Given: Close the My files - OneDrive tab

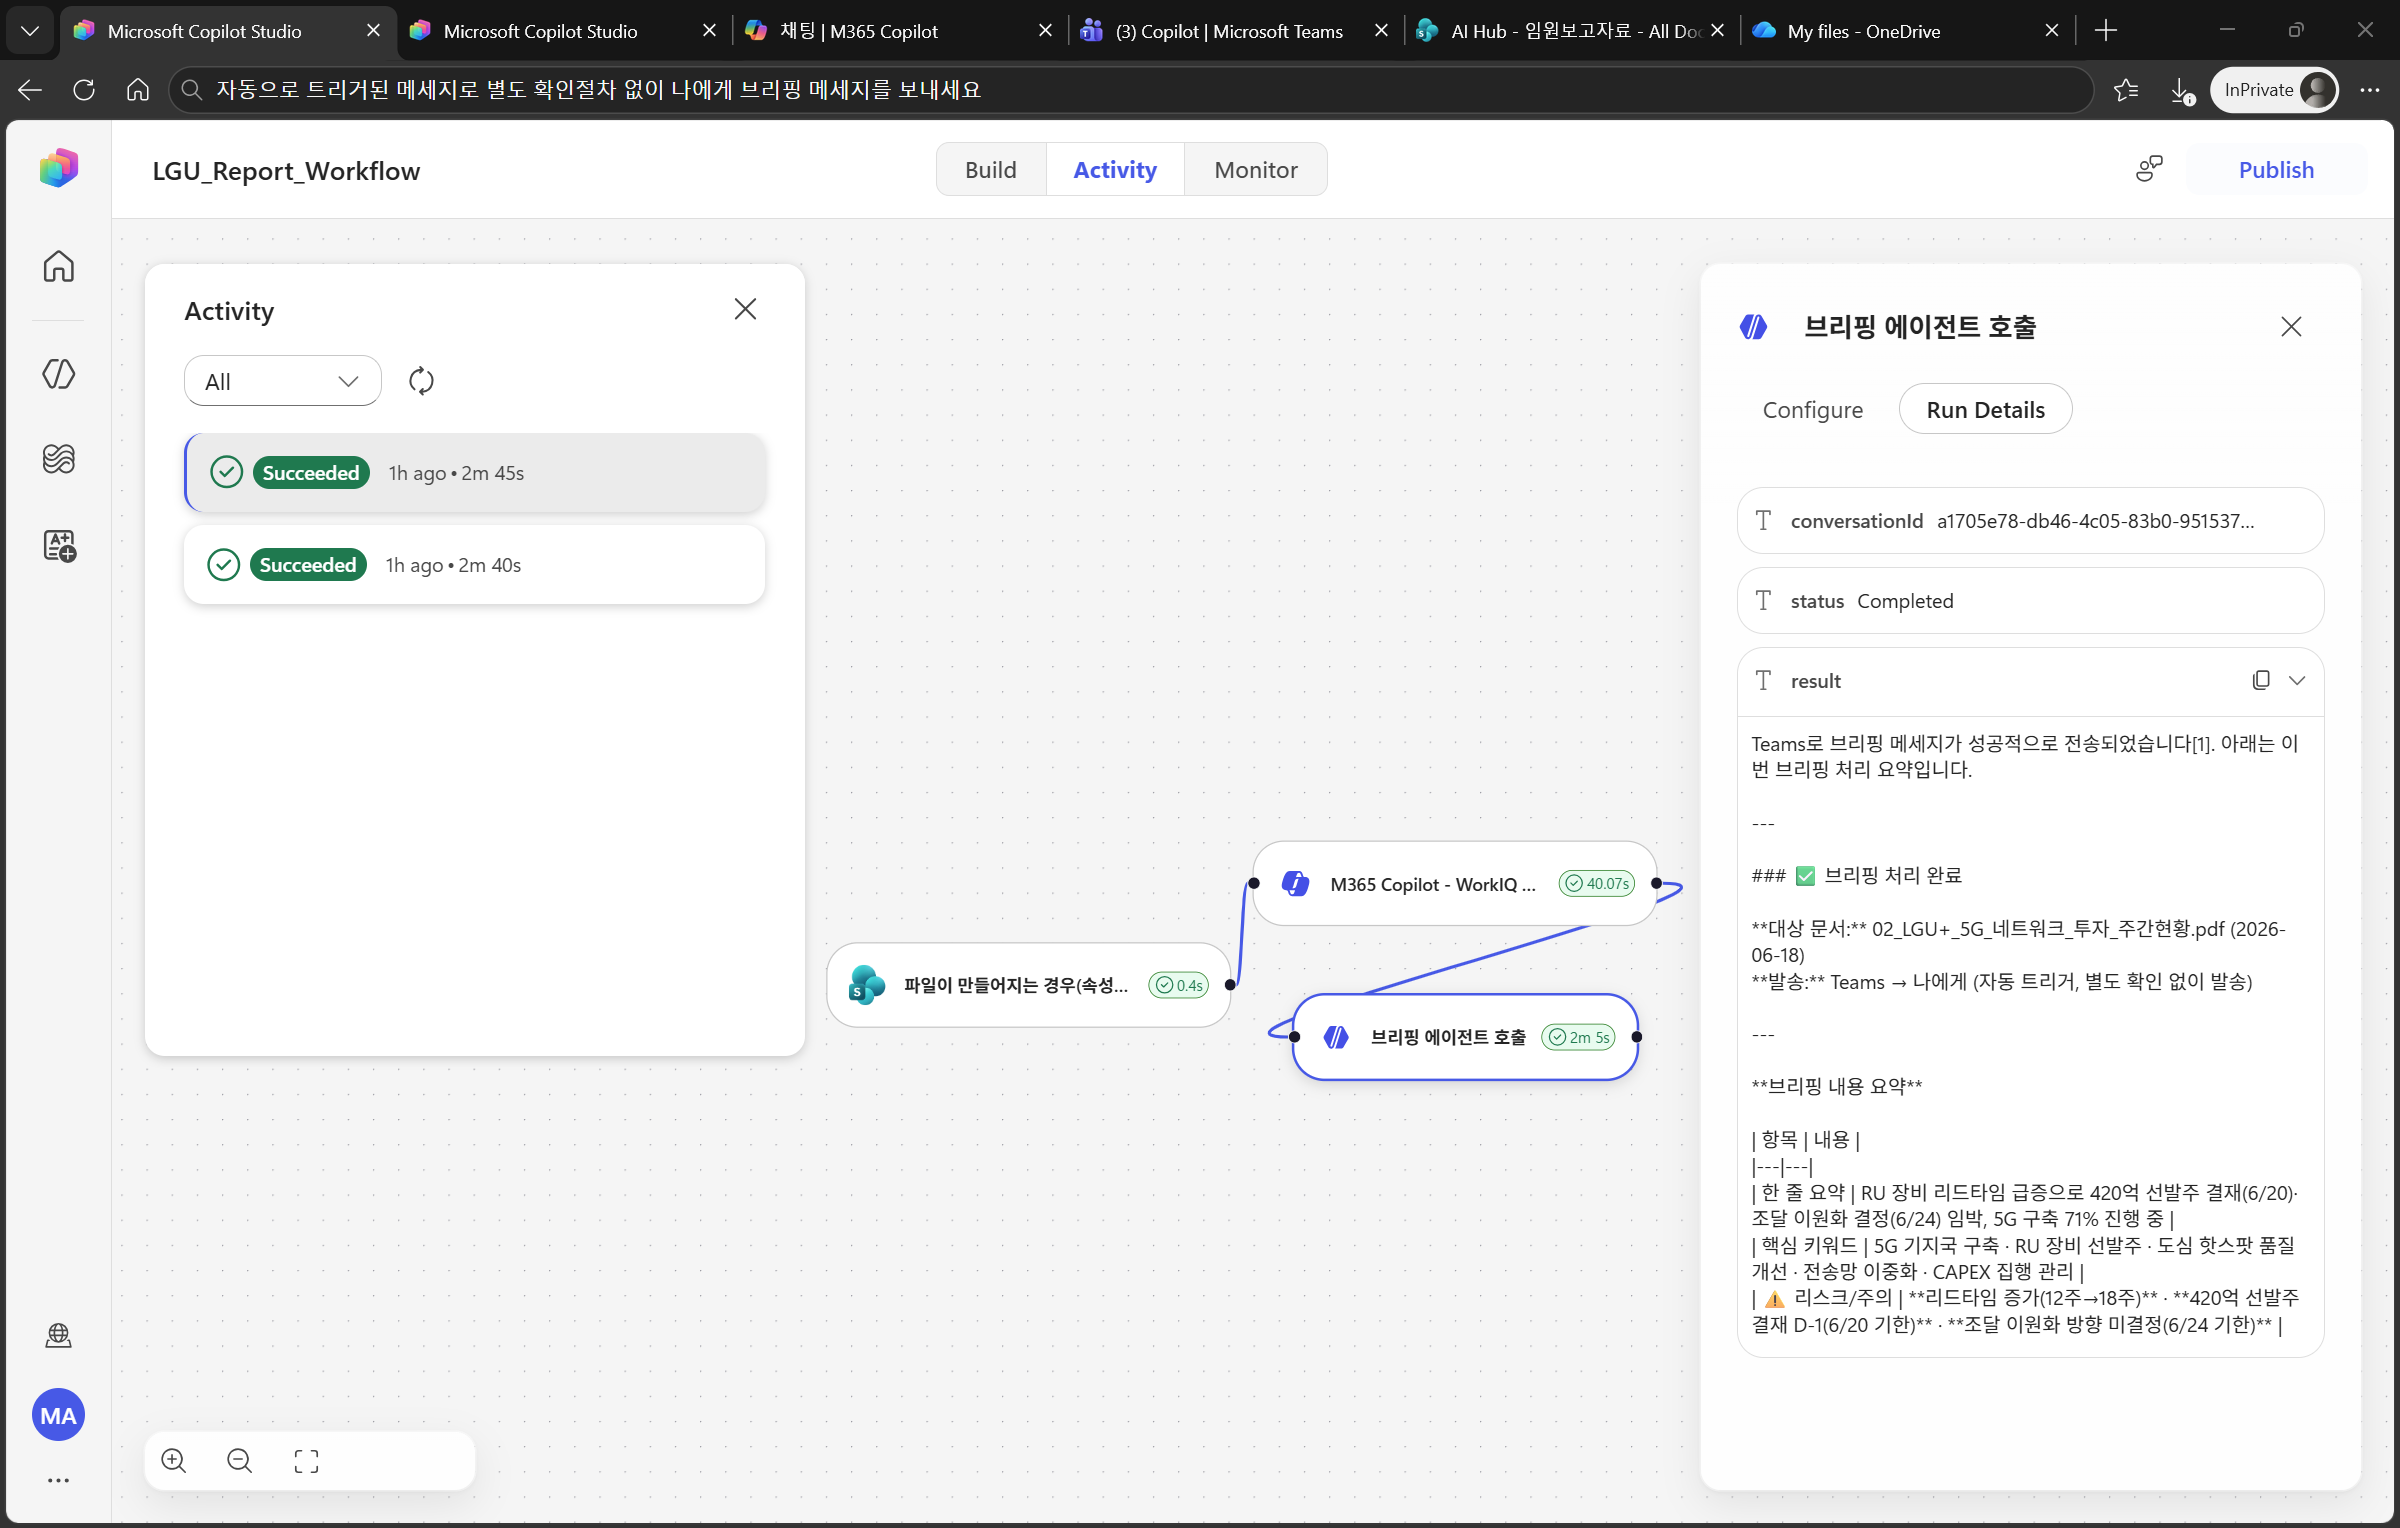Looking at the screenshot, I should (2052, 31).
